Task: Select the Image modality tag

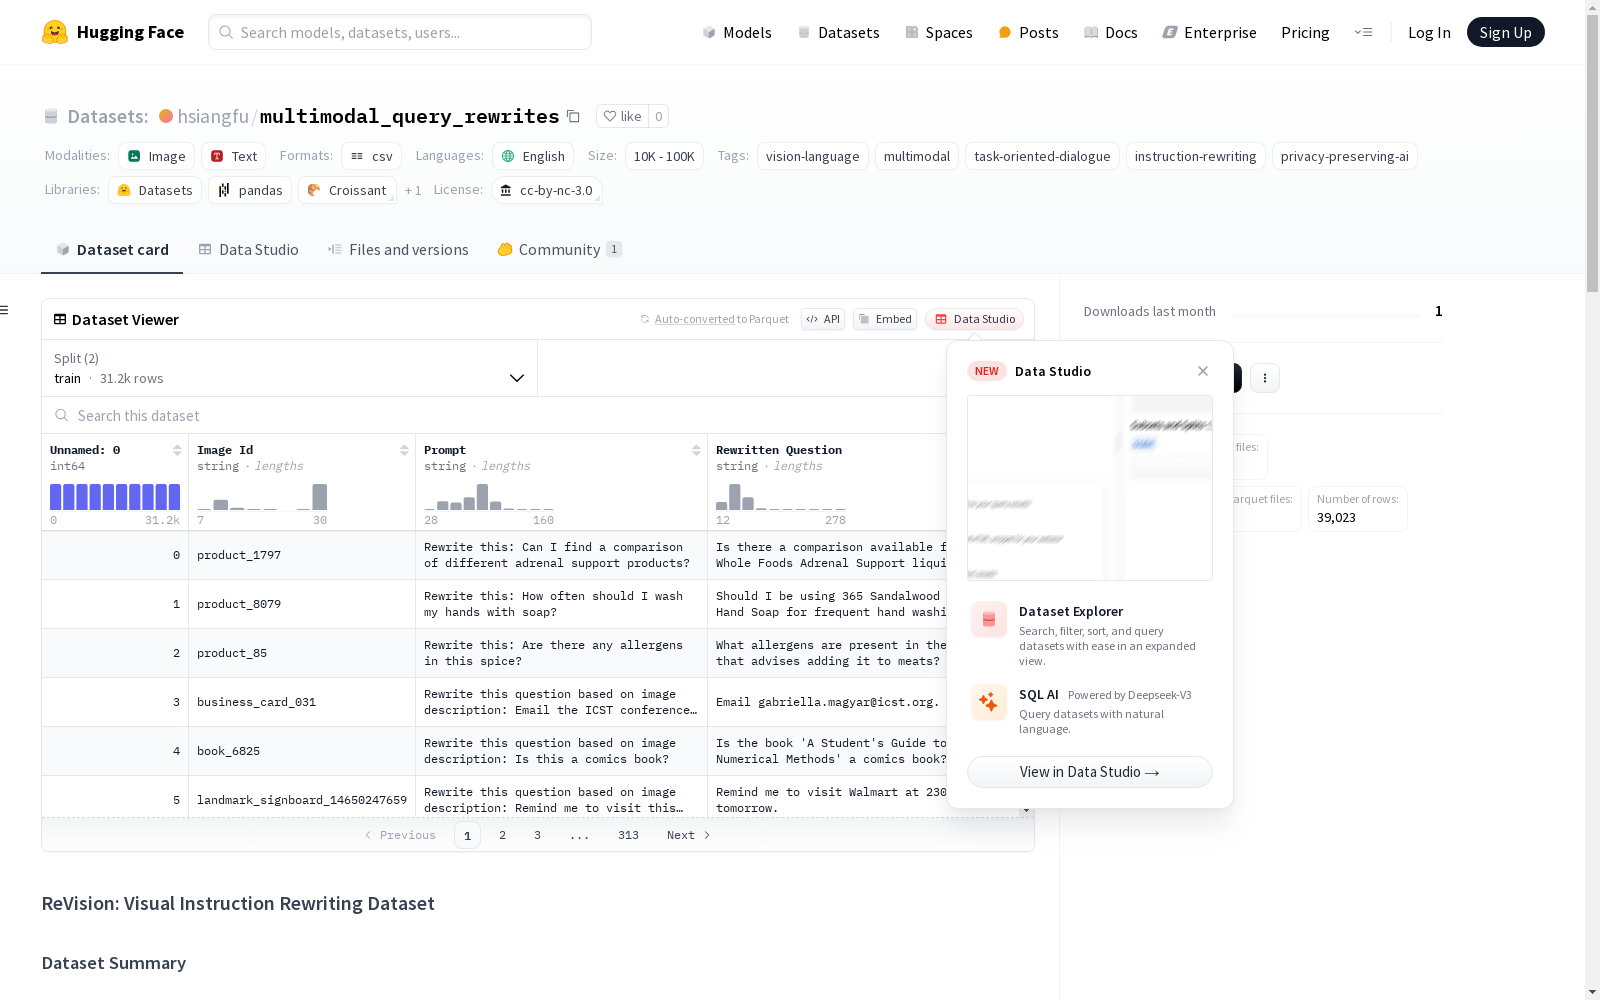Action: click(157, 156)
